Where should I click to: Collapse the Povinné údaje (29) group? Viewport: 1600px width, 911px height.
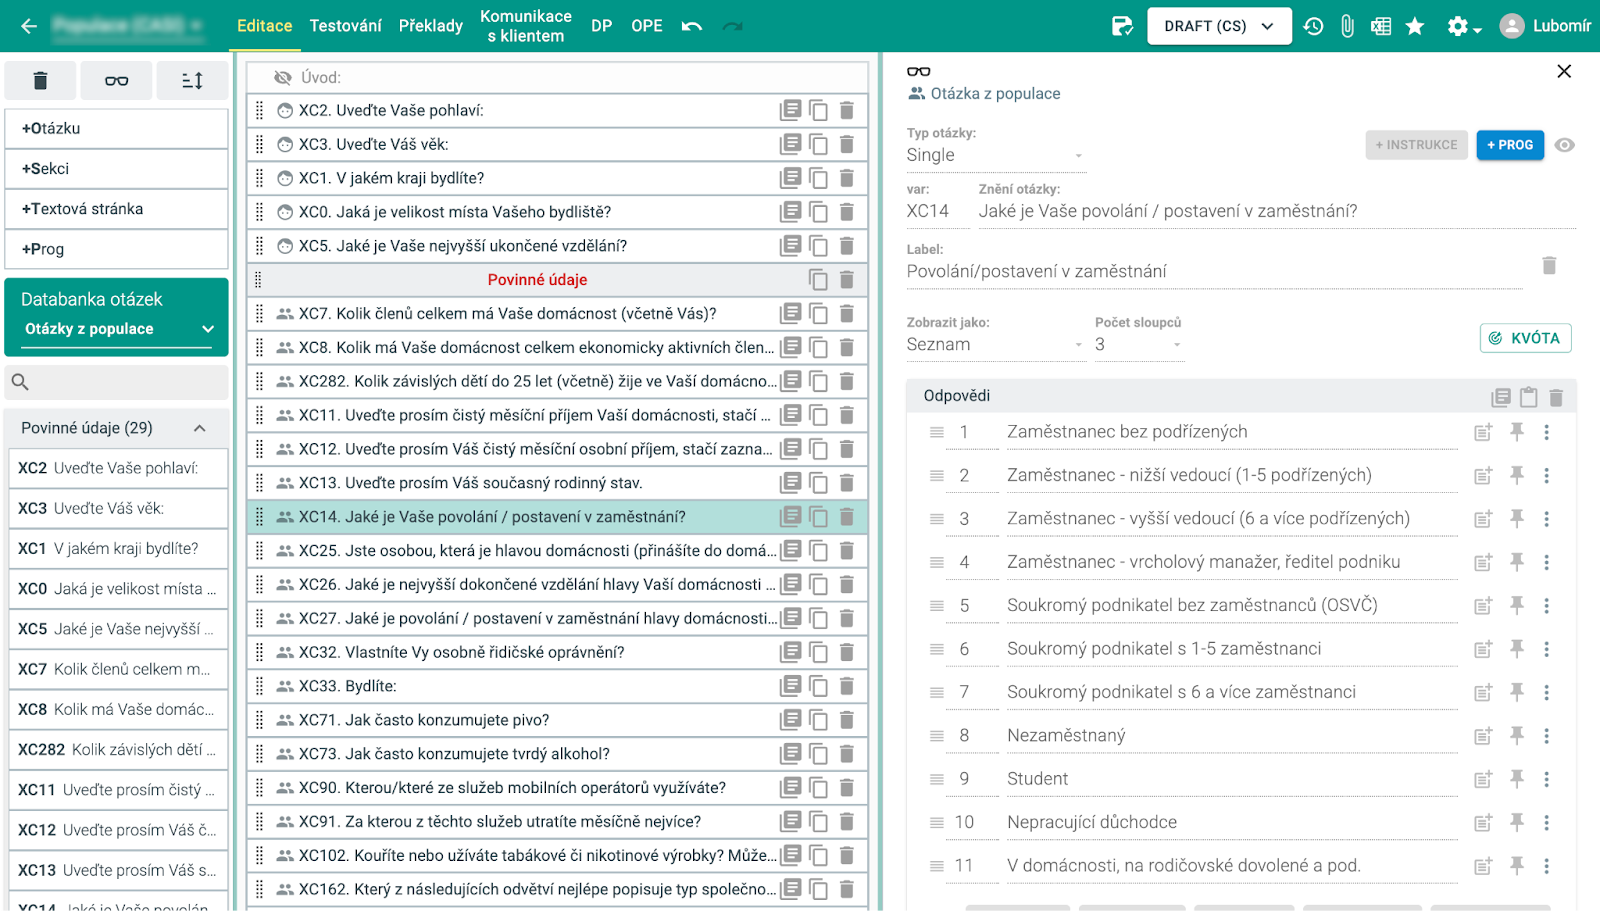[199, 428]
